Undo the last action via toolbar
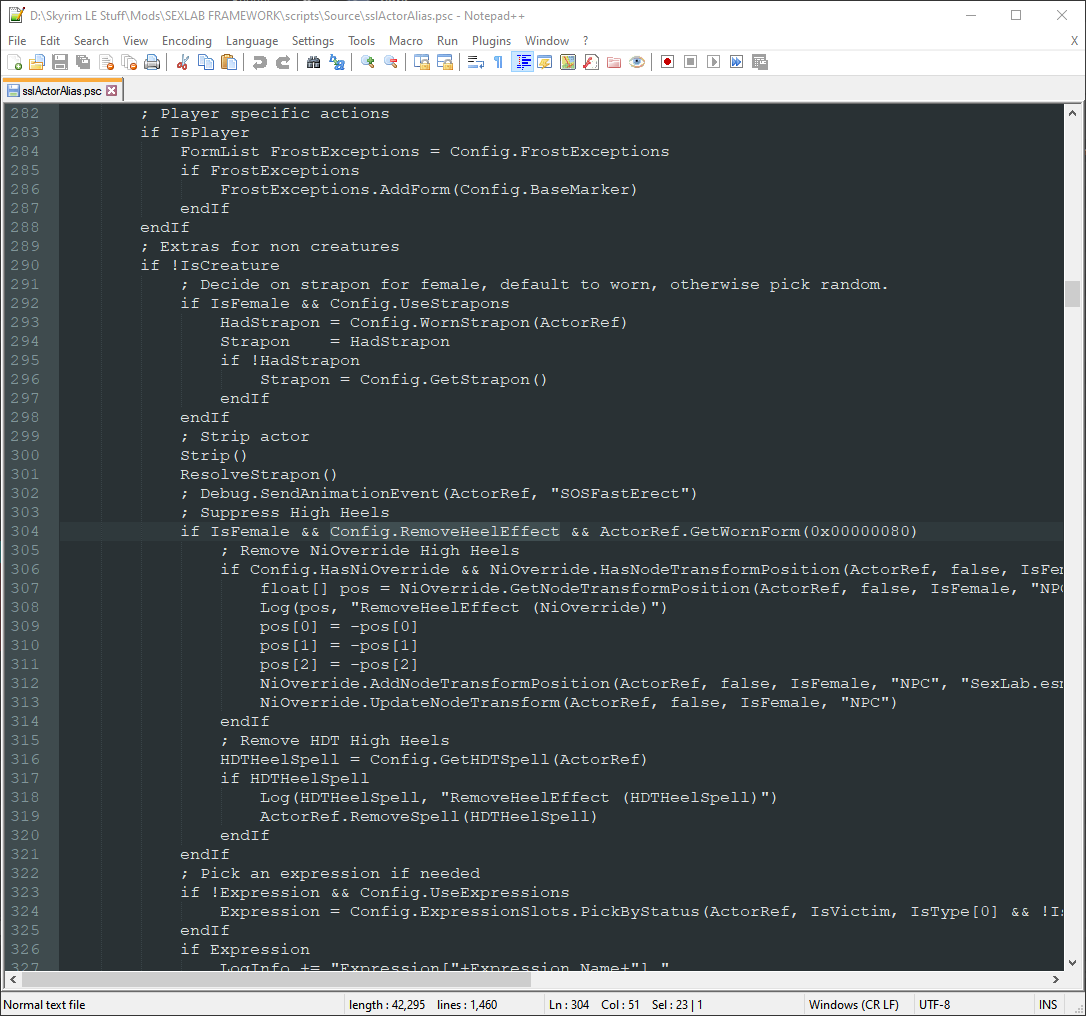Viewport: 1086px width, 1016px height. 260,62
